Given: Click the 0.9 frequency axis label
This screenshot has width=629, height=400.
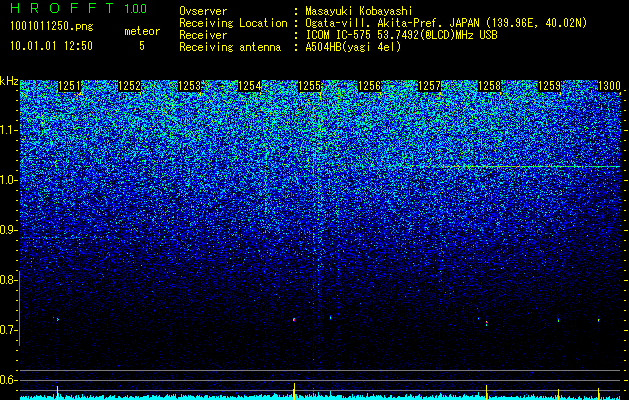Looking at the screenshot, I should point(8,230).
